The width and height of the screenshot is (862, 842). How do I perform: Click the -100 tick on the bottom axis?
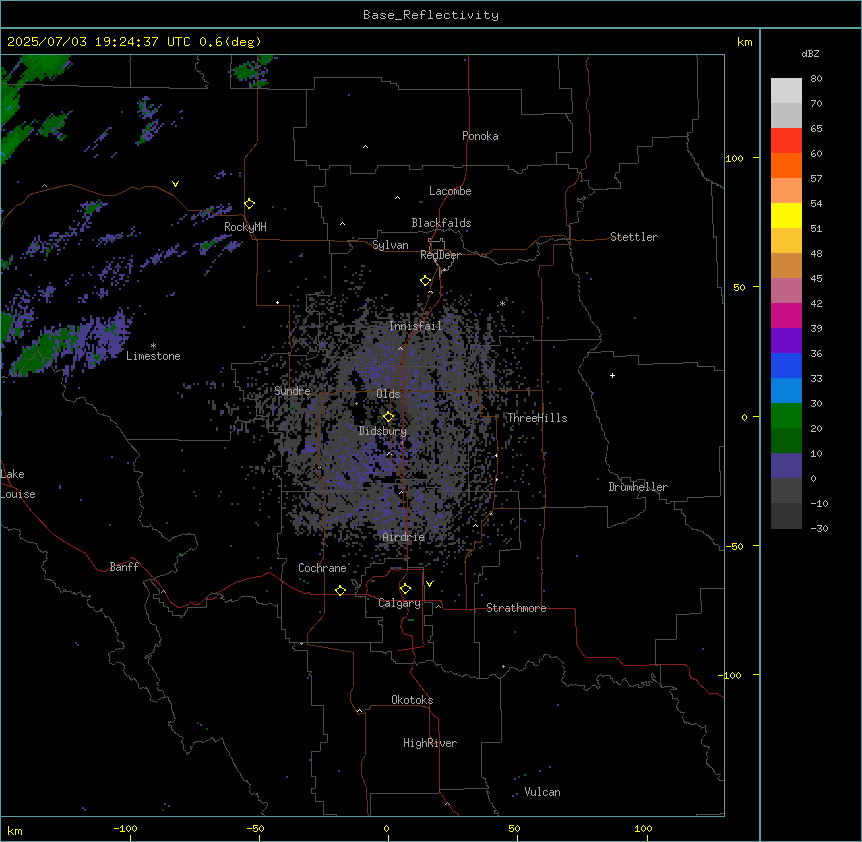coord(126,829)
